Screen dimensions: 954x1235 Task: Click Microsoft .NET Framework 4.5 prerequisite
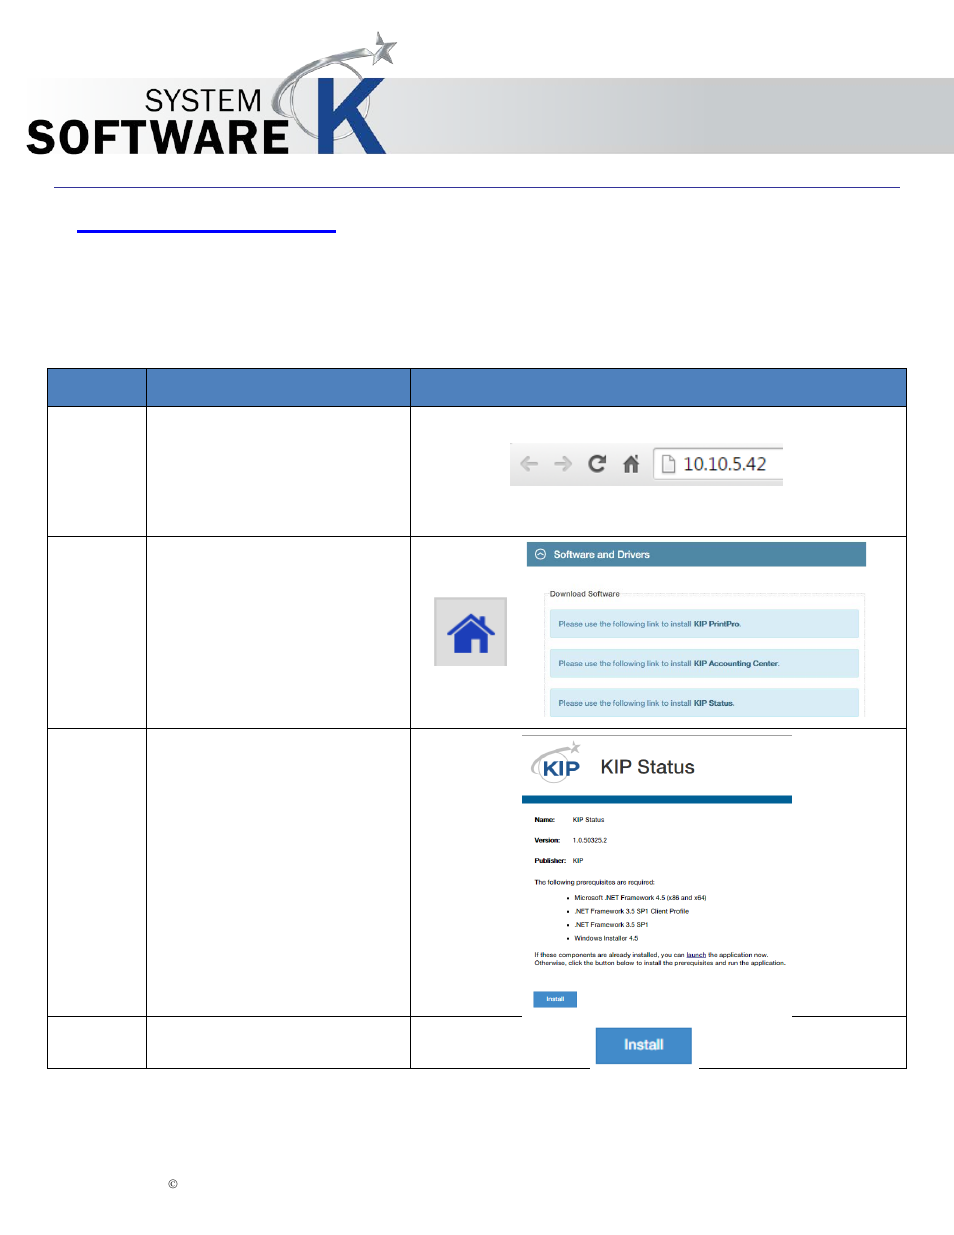coord(640,898)
